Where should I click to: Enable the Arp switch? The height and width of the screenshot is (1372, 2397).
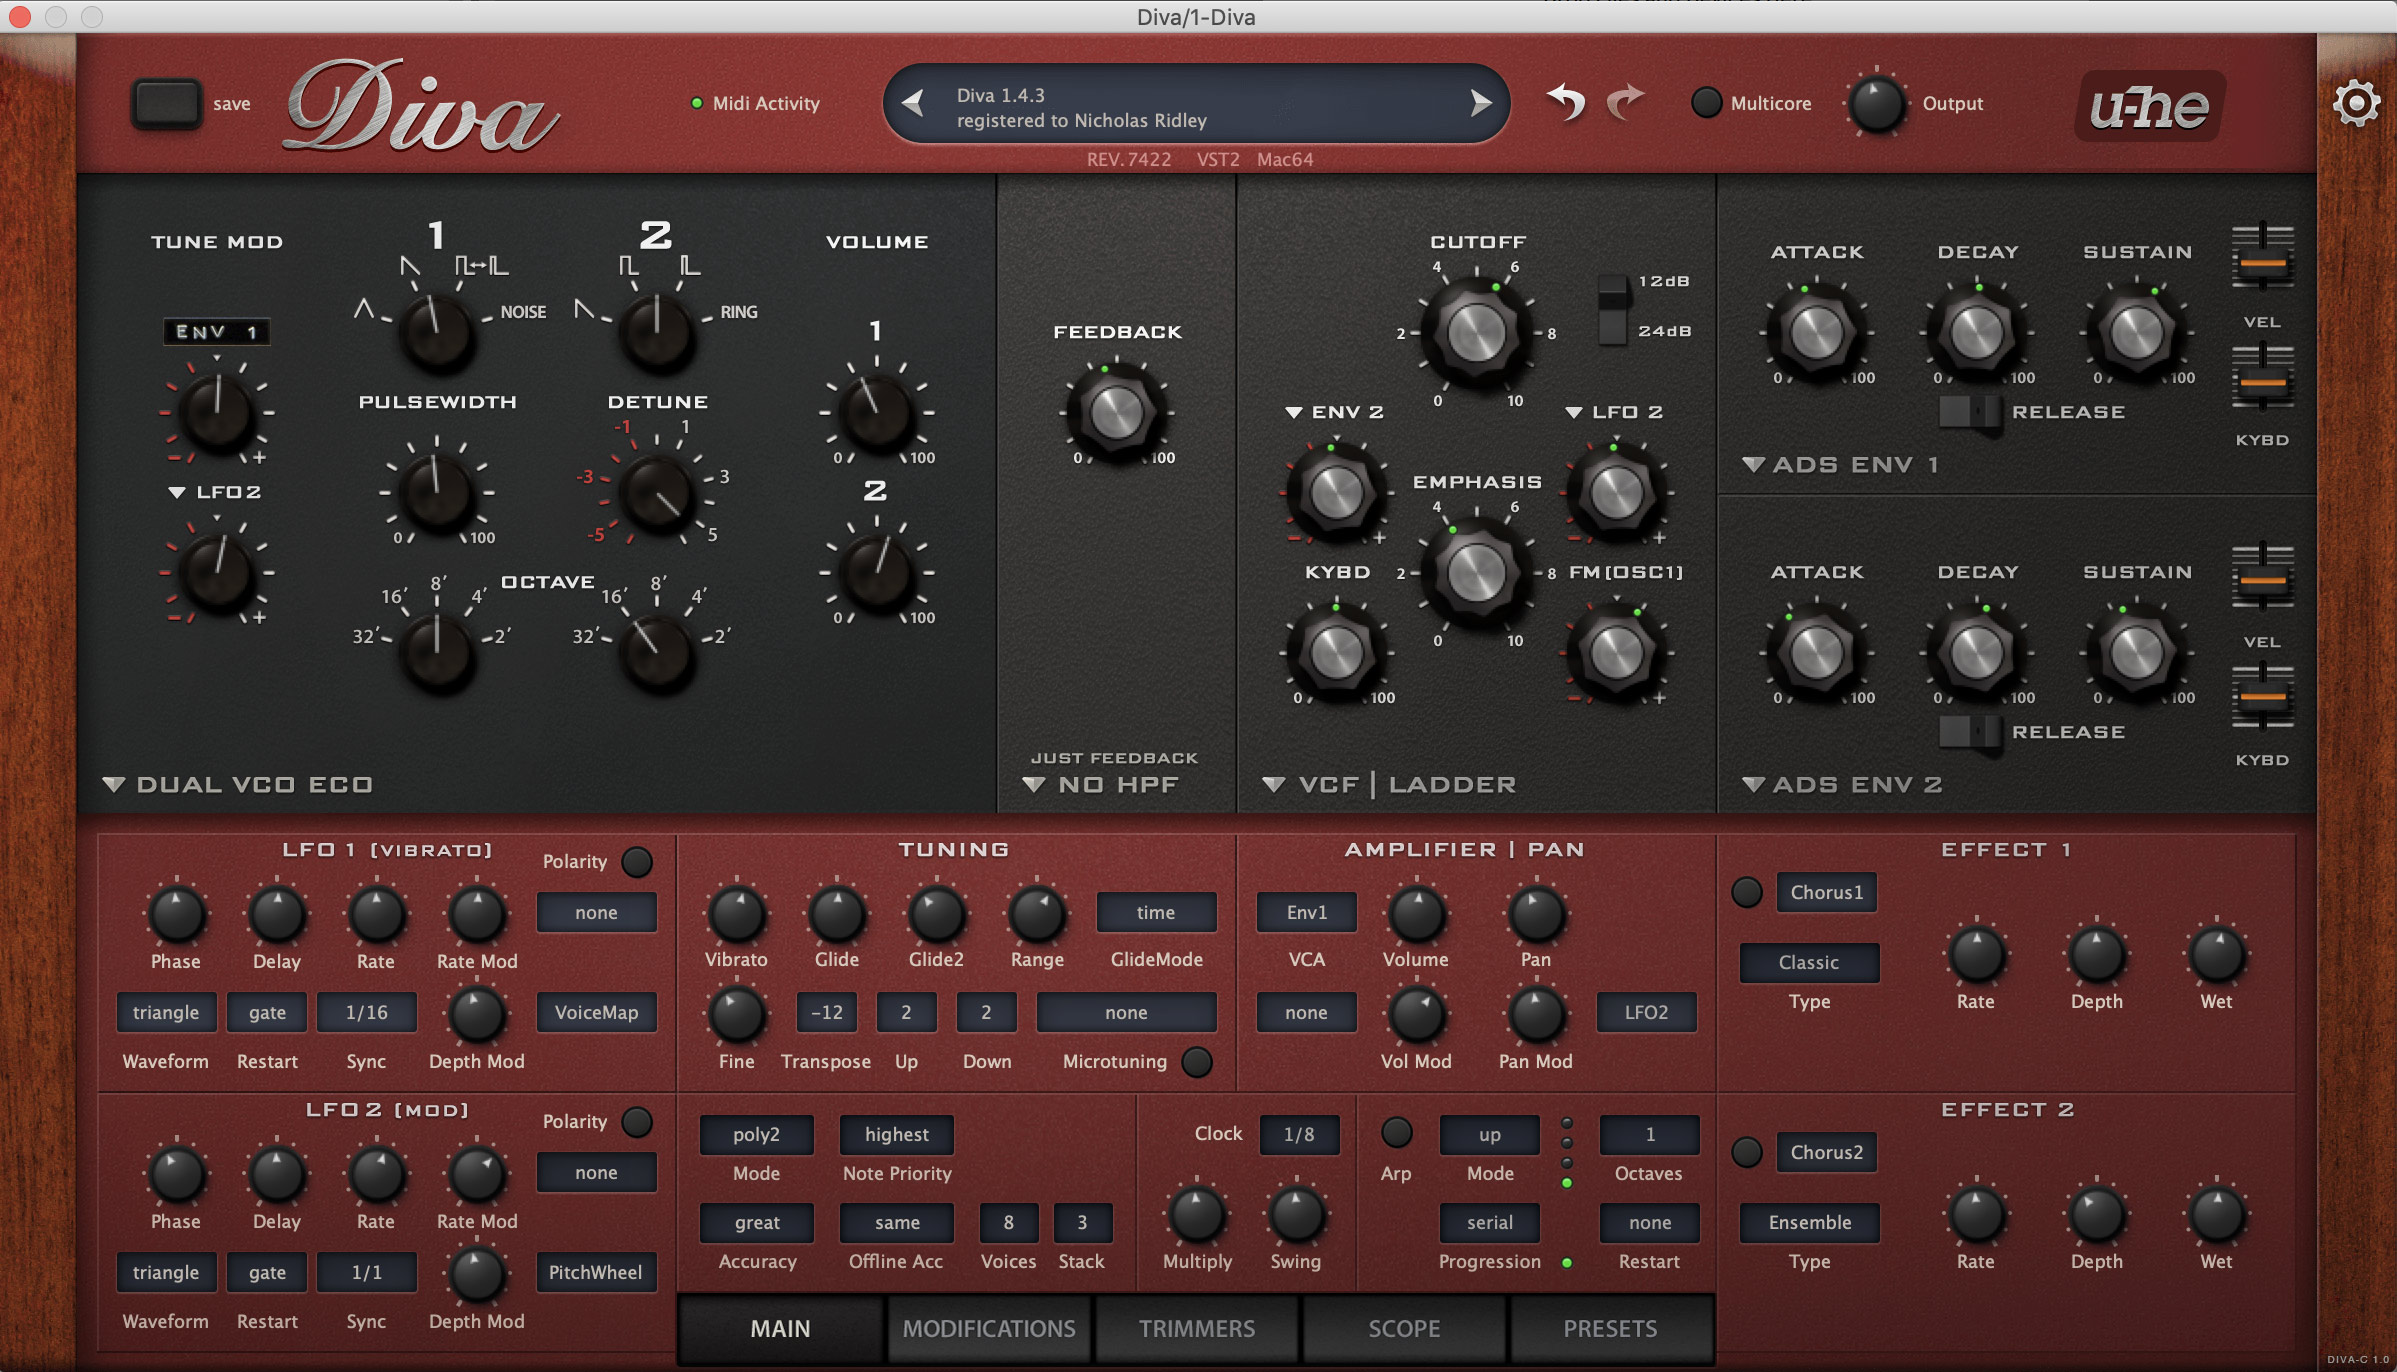[x=1396, y=1132]
